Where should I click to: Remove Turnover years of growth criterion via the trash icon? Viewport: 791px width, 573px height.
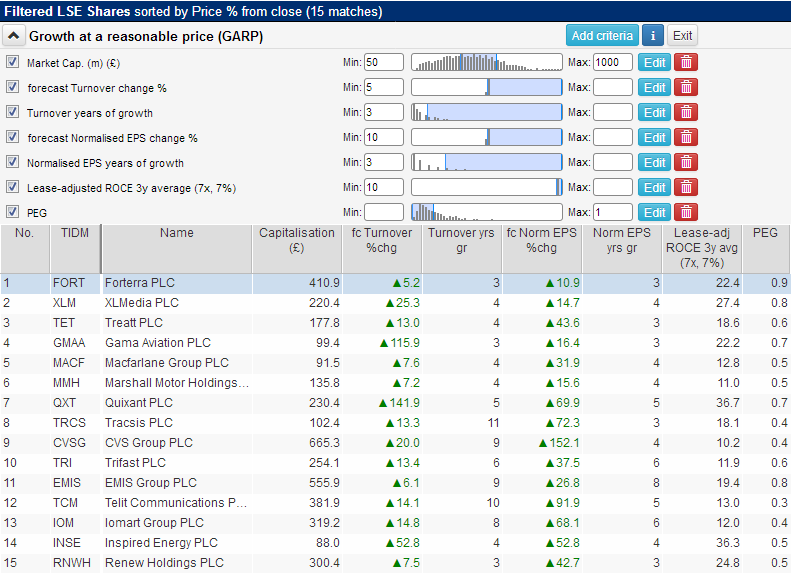pos(686,112)
